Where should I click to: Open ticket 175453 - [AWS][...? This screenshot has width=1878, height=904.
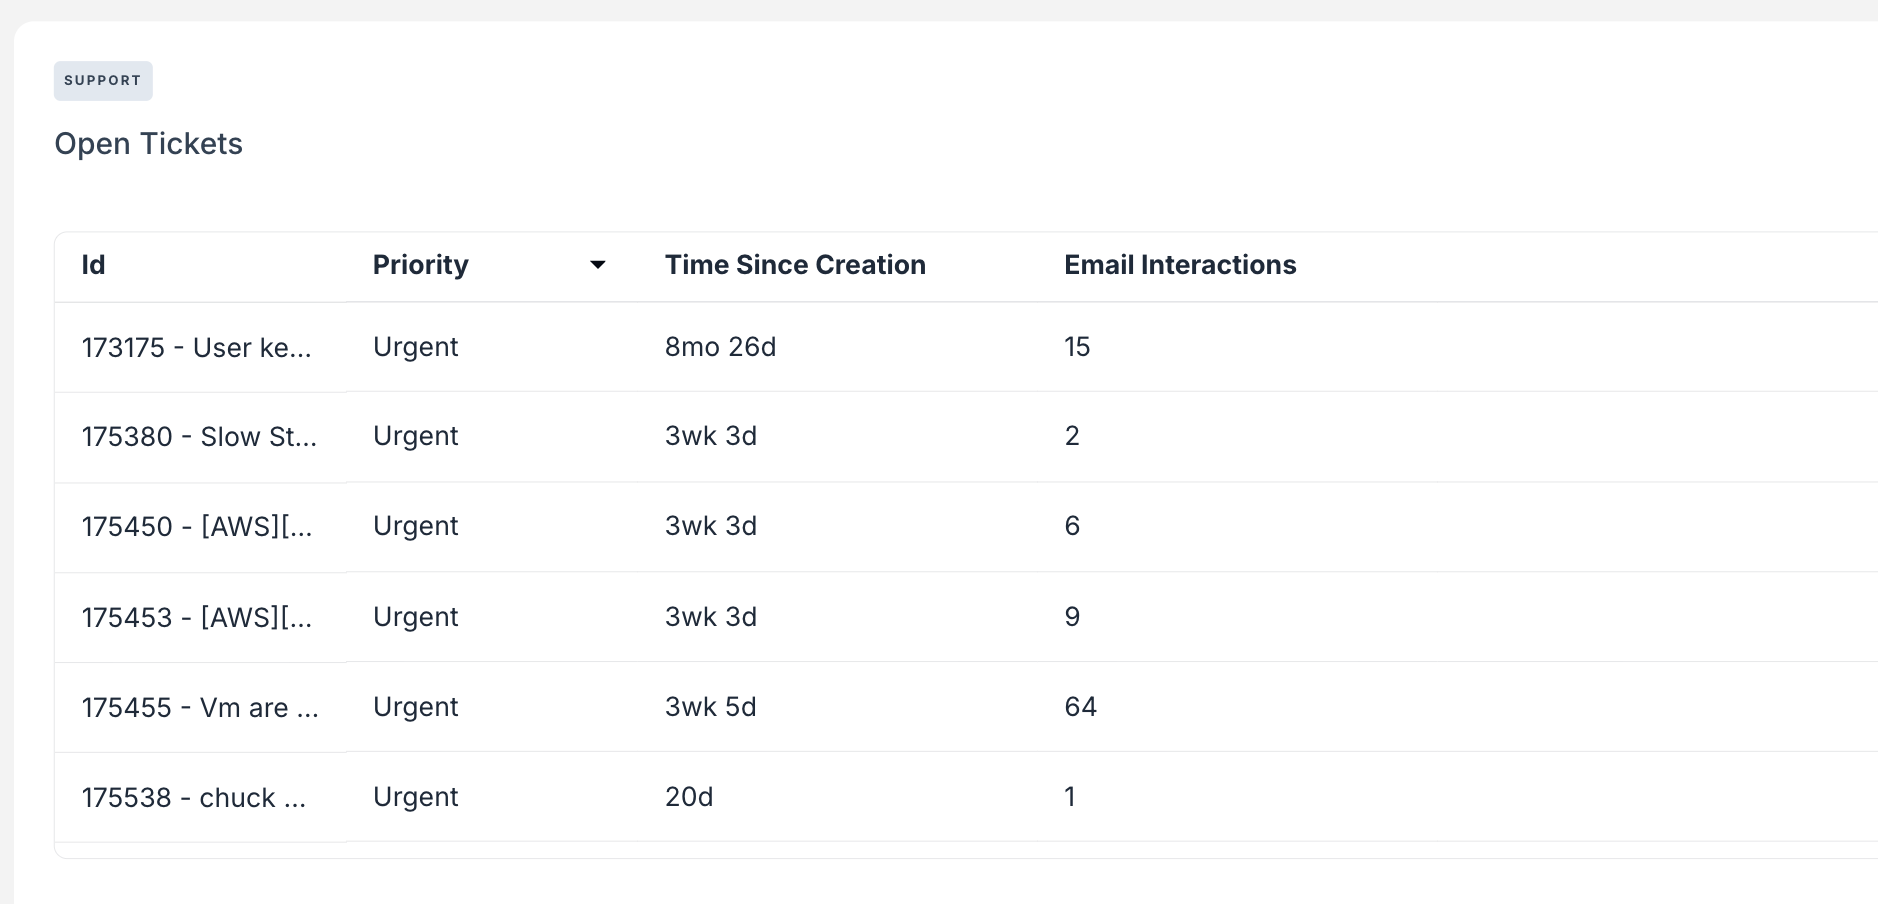click(x=197, y=618)
